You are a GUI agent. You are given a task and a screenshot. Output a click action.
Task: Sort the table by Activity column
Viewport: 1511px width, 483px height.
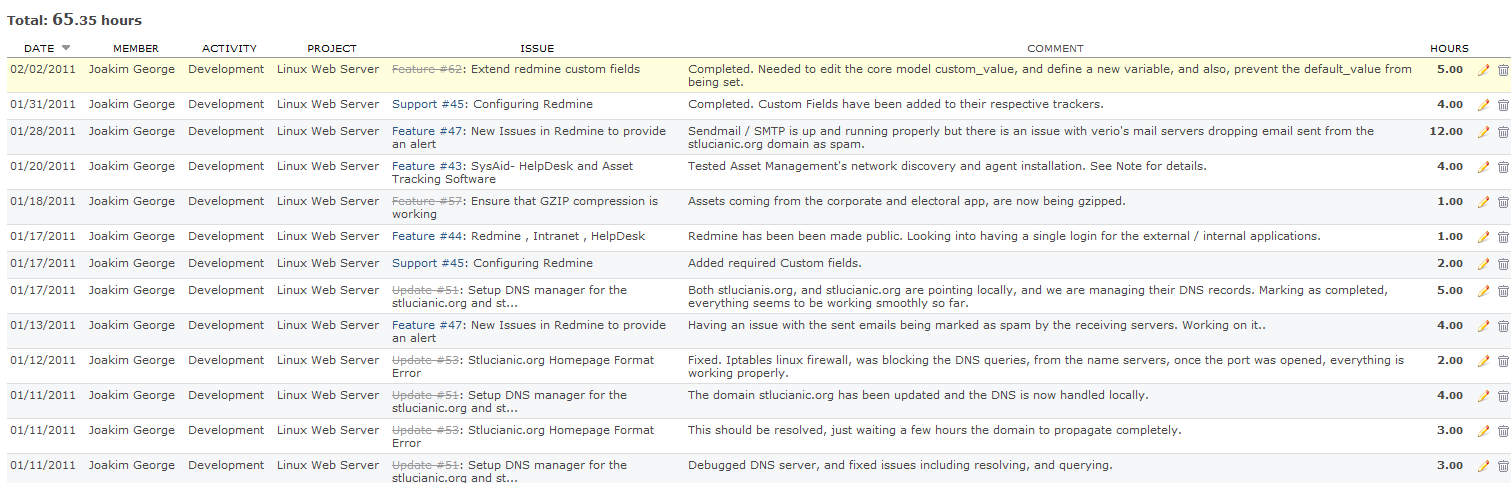[229, 48]
